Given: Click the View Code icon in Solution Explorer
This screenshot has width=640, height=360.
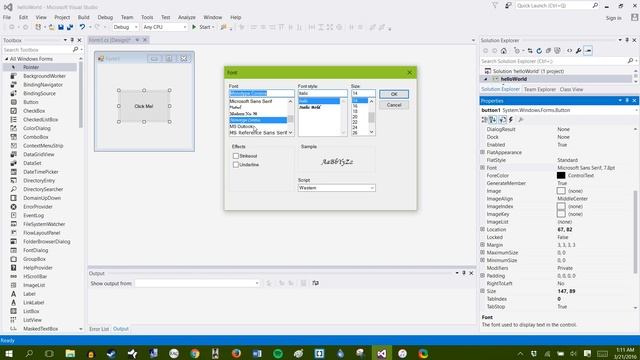Looking at the screenshot, I should click(569, 51).
